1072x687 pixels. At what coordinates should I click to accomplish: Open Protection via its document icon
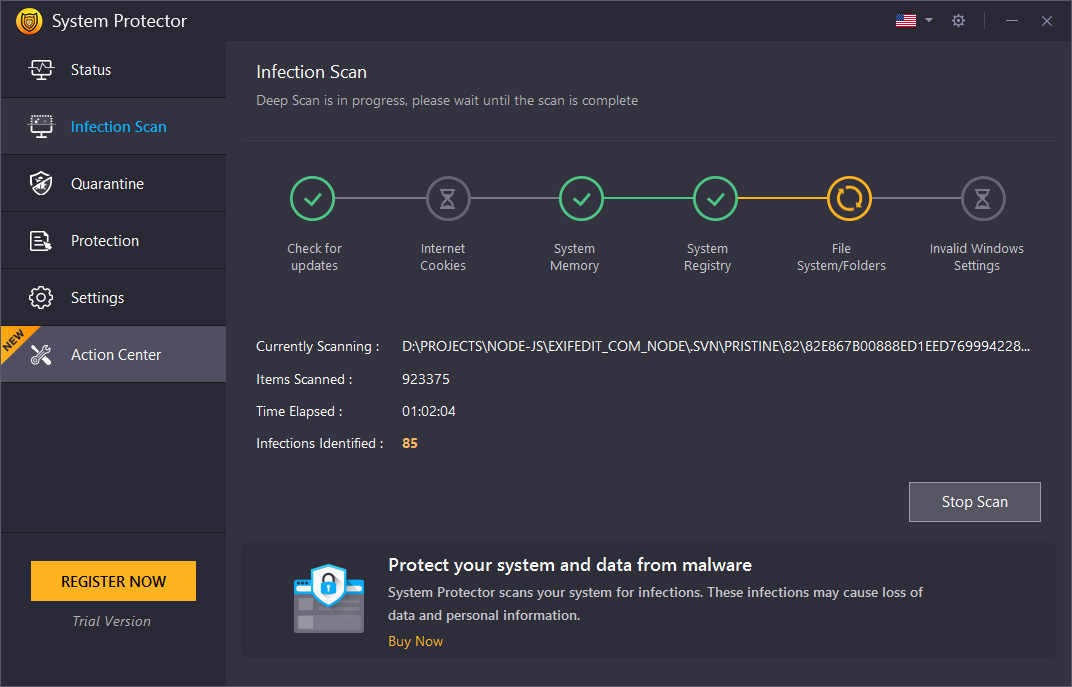41,240
